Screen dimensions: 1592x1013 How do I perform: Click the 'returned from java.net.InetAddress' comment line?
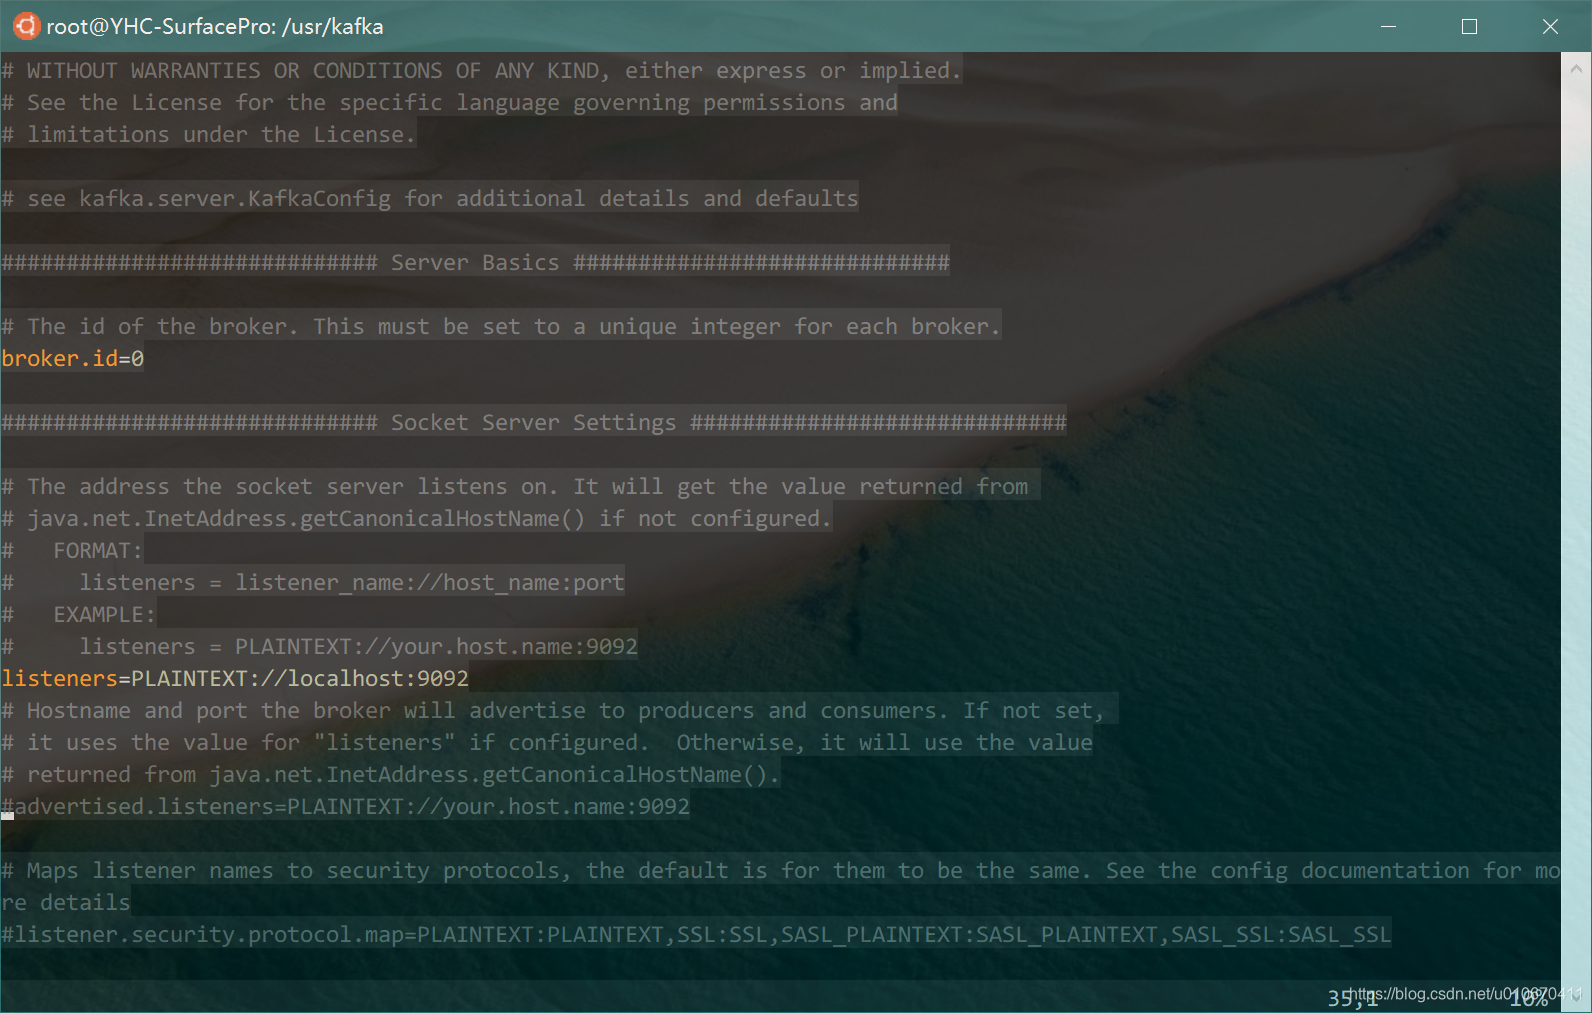391,774
